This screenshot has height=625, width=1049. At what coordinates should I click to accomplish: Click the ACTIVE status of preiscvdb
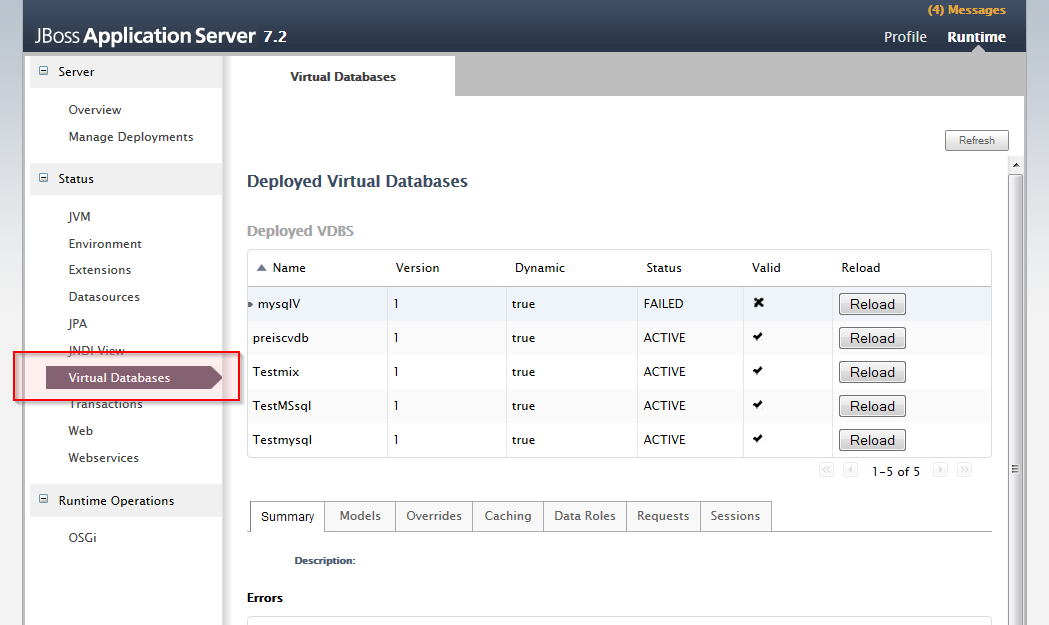tap(664, 338)
